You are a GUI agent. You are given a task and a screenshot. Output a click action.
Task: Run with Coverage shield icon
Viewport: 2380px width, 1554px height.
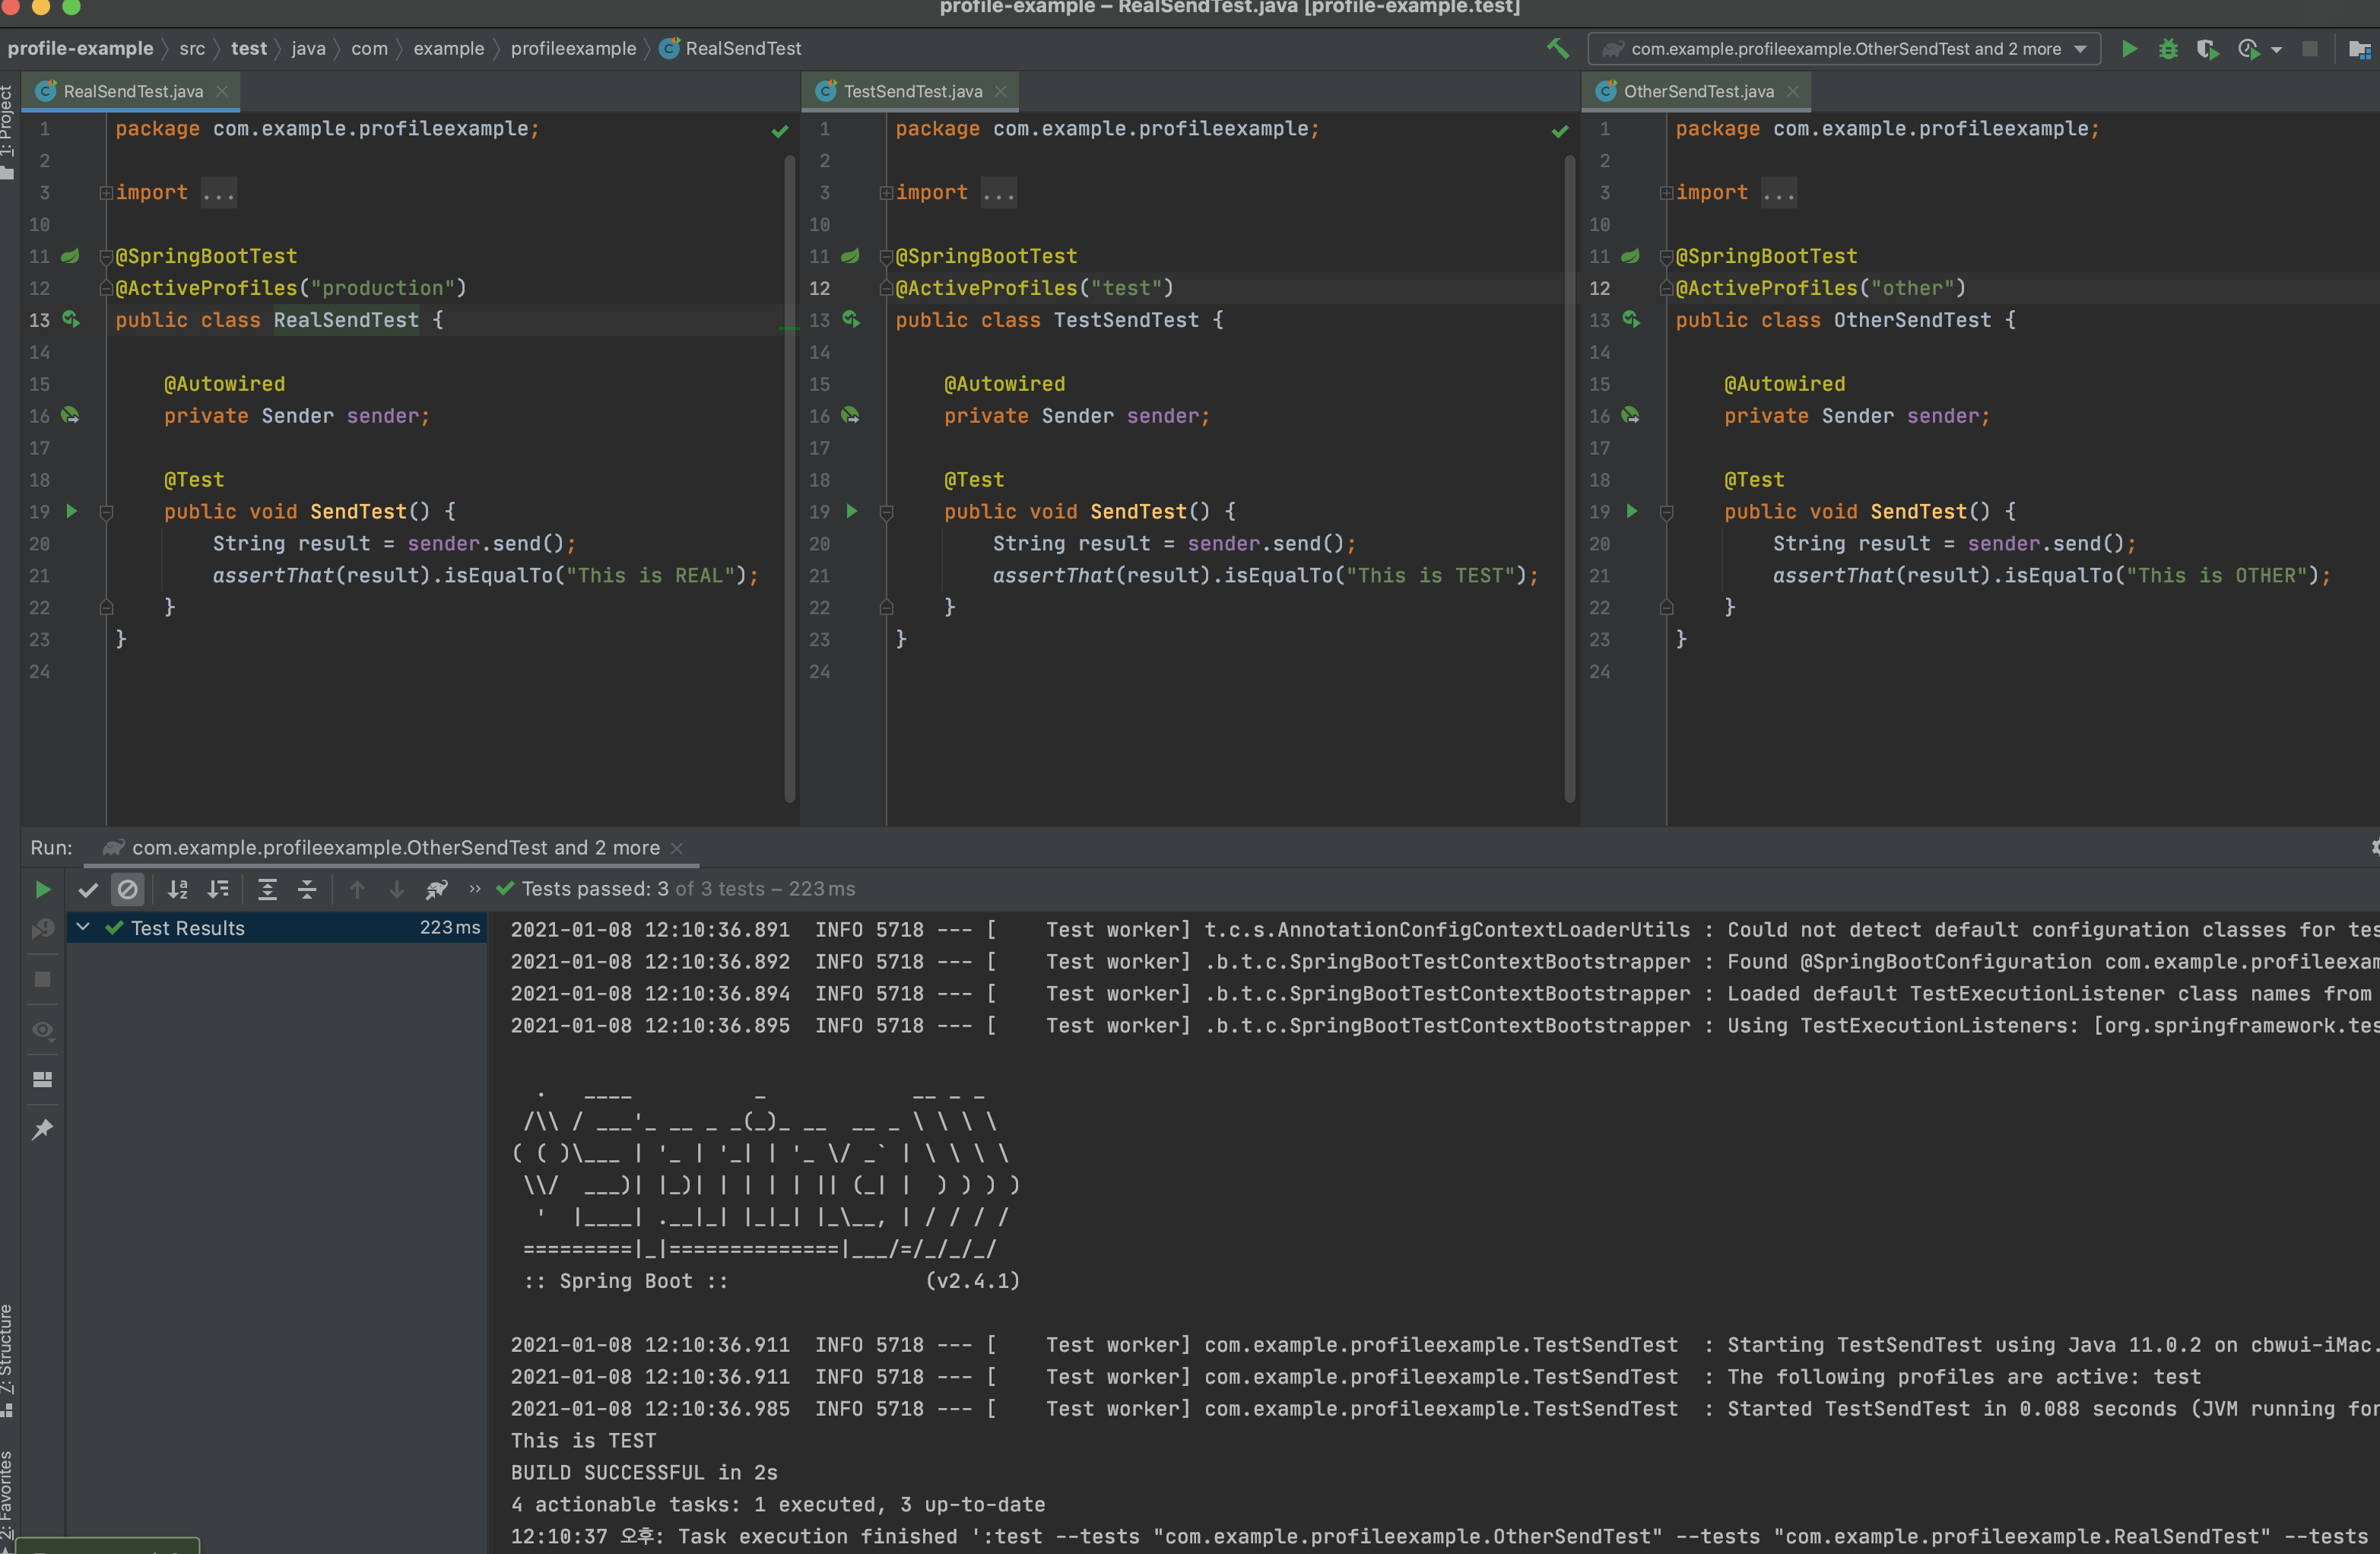coord(2206,49)
